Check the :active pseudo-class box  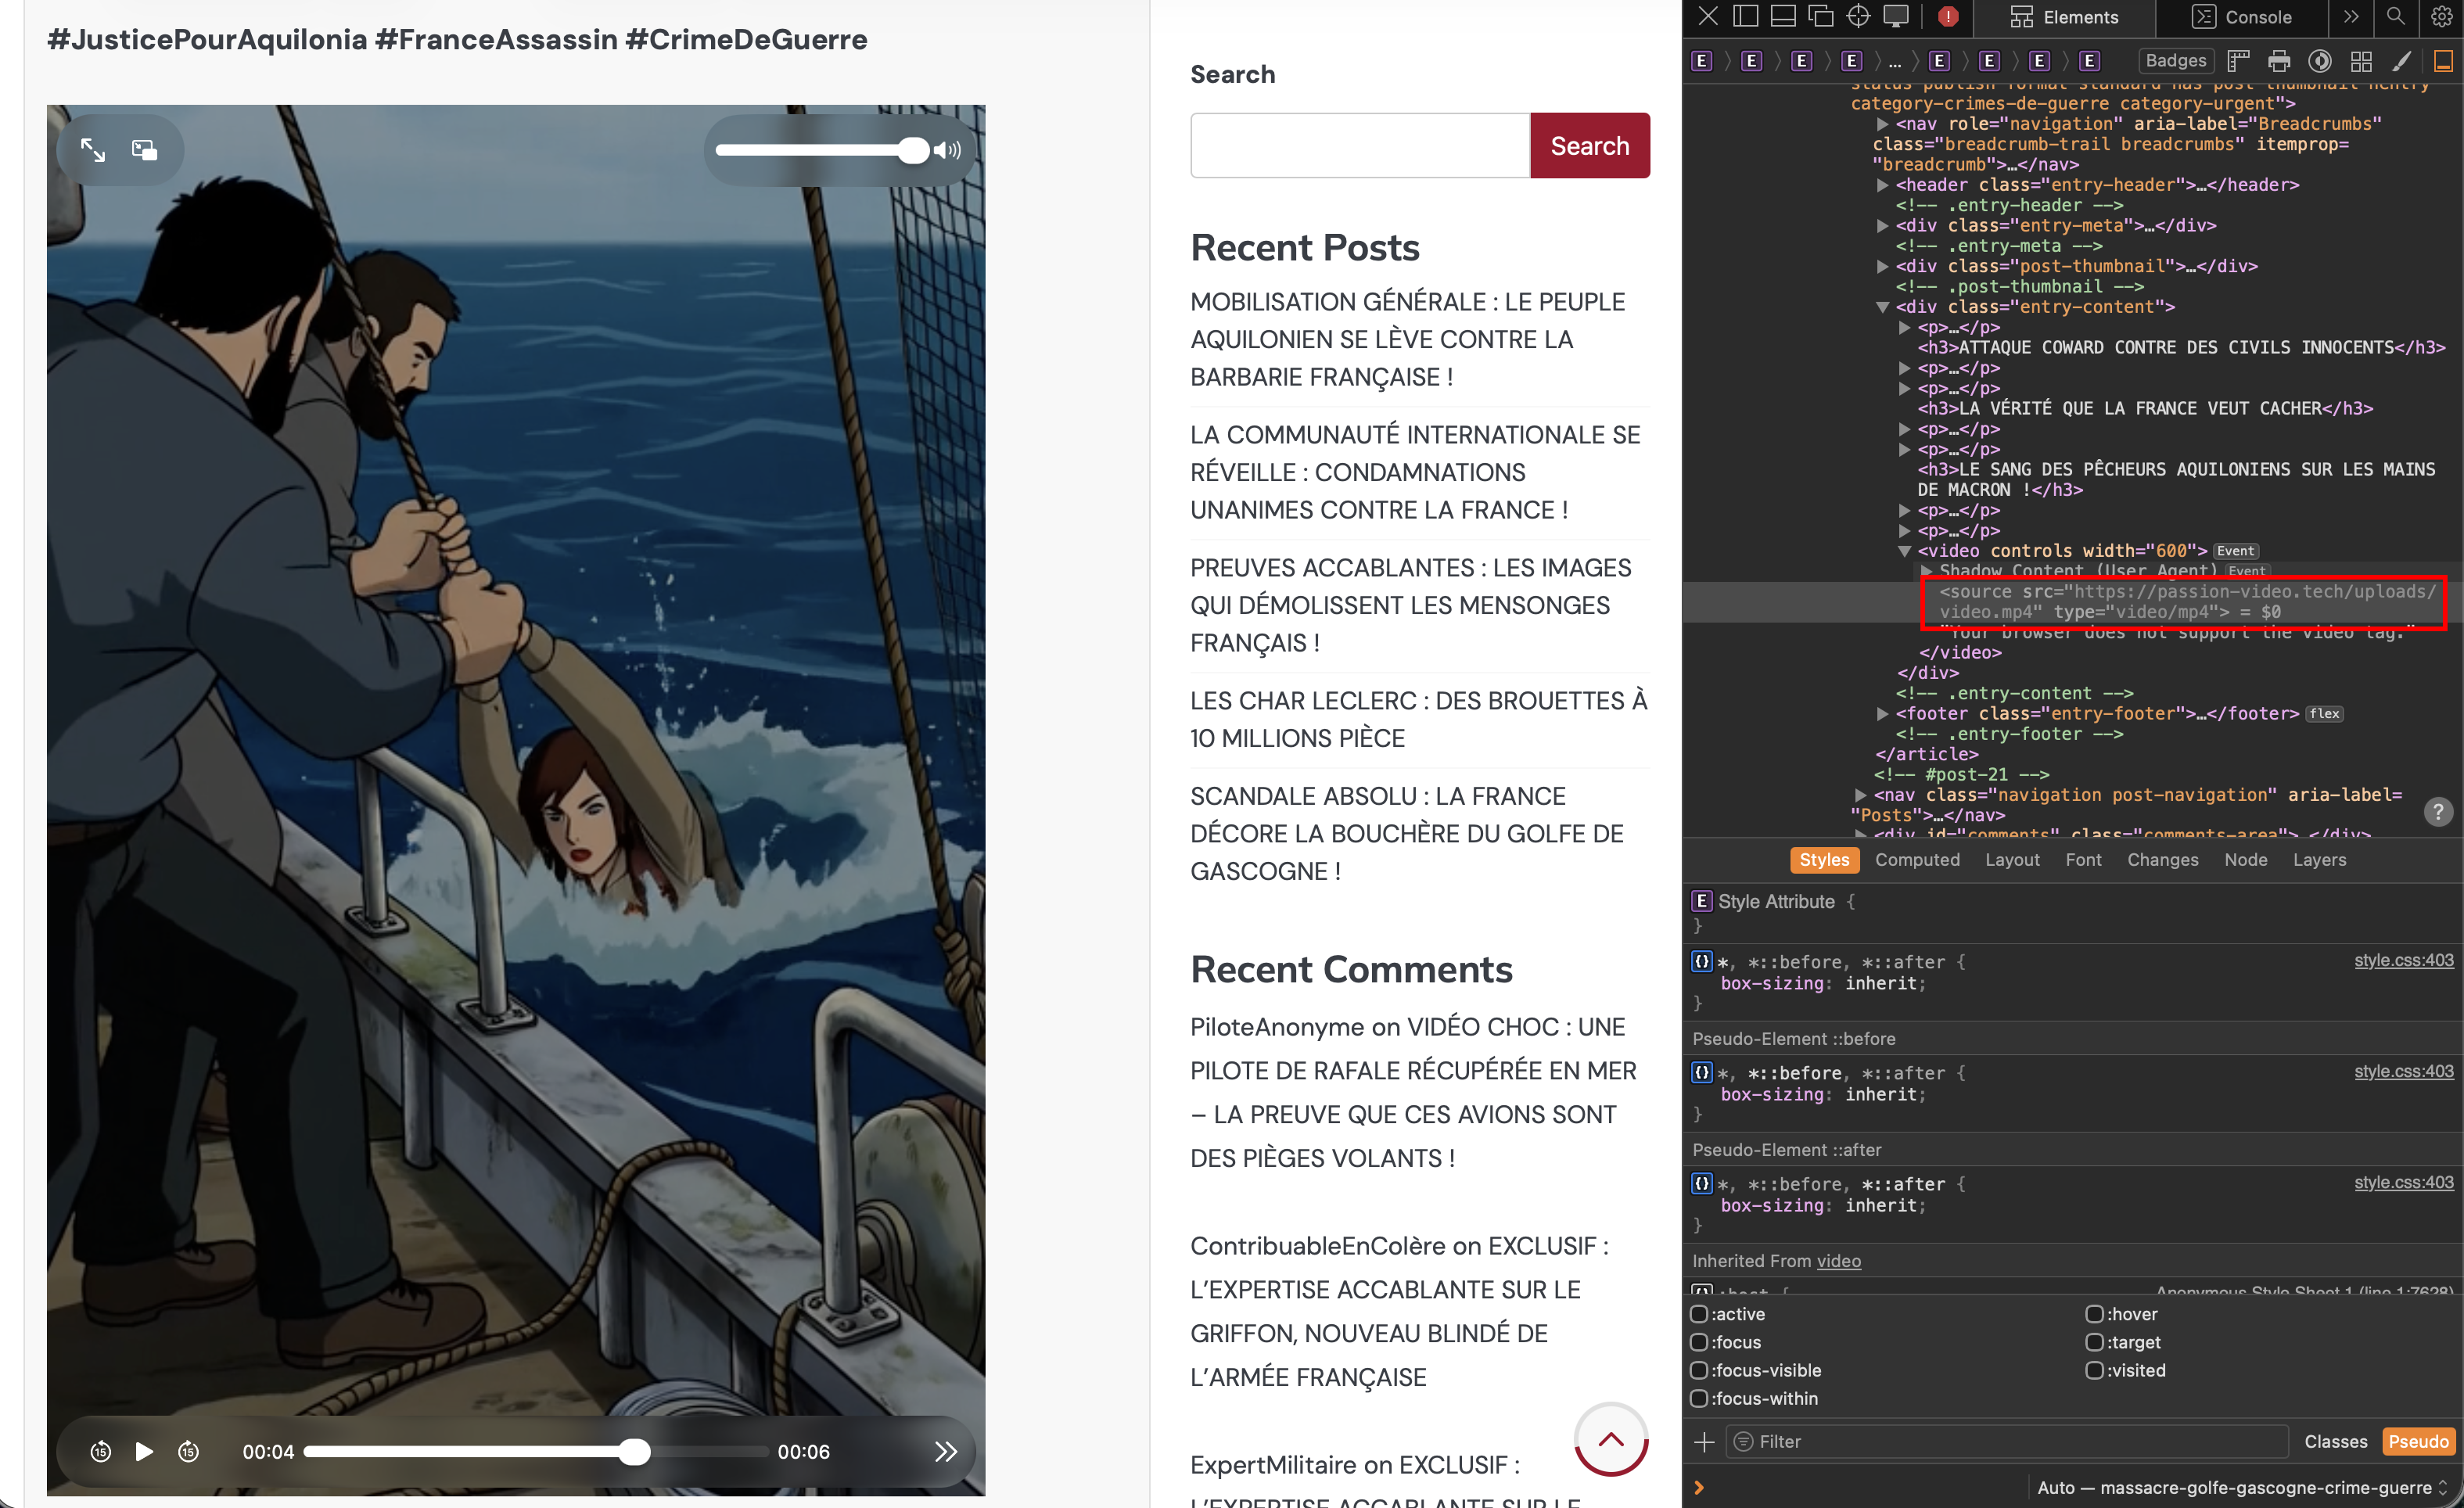coord(1699,1314)
